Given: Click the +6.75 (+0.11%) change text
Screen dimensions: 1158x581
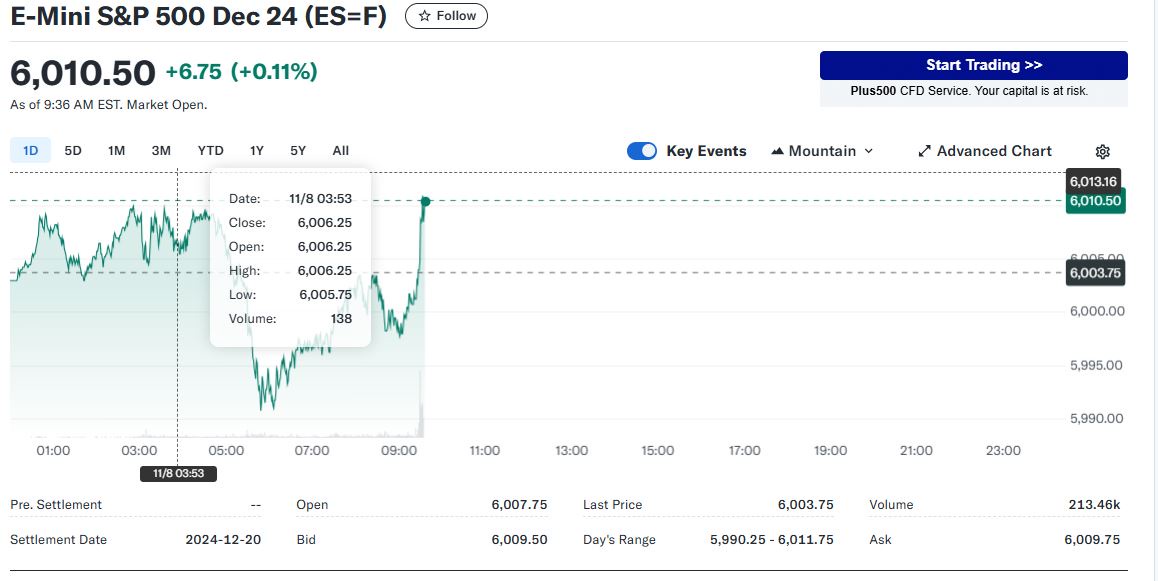Looking at the screenshot, I should [x=241, y=72].
